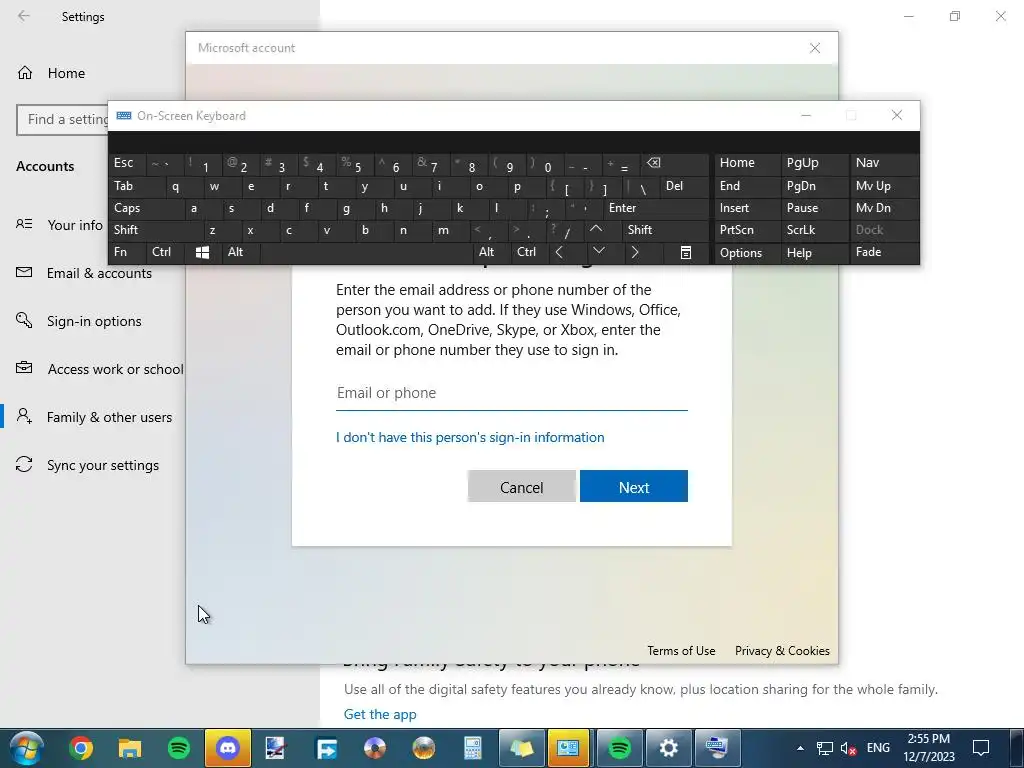
Task: Open the Terms of Use link
Action: click(x=680, y=650)
